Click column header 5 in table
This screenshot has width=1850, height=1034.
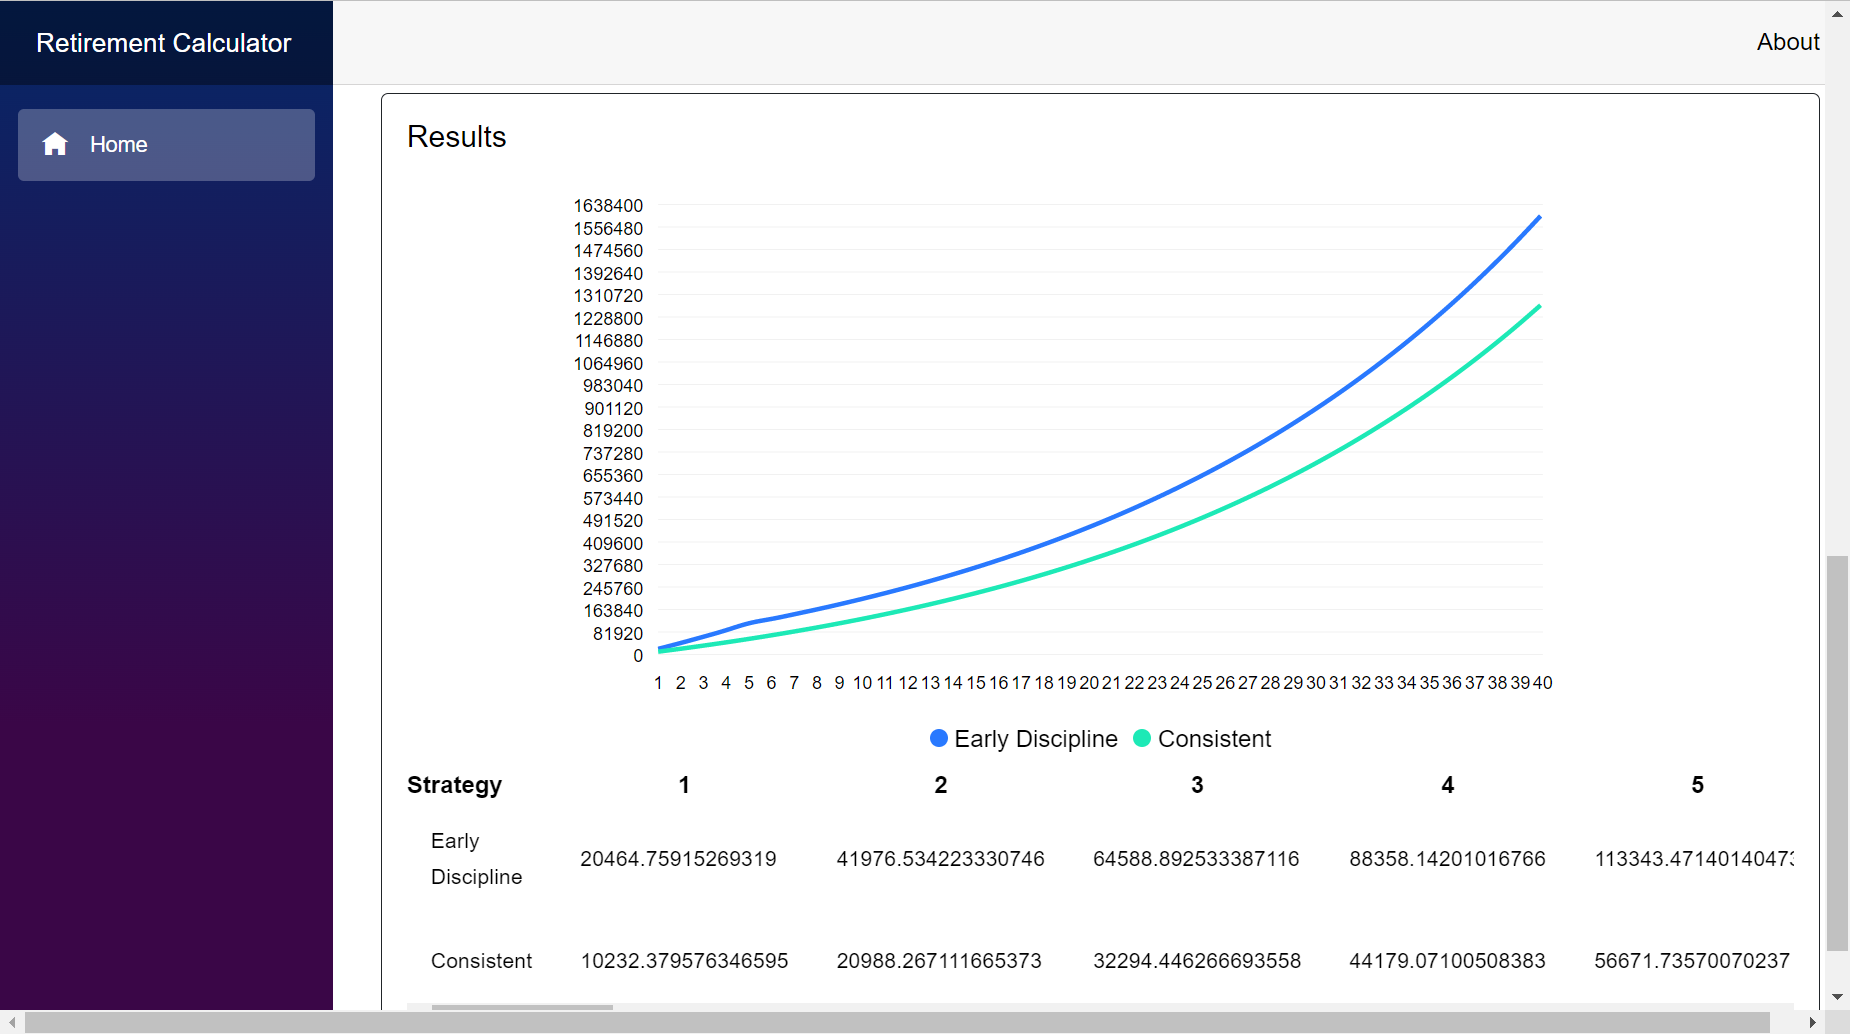tap(1697, 785)
